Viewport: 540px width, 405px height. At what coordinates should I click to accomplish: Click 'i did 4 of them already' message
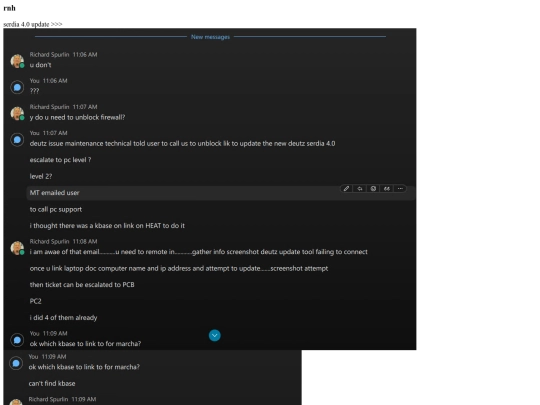point(63,318)
